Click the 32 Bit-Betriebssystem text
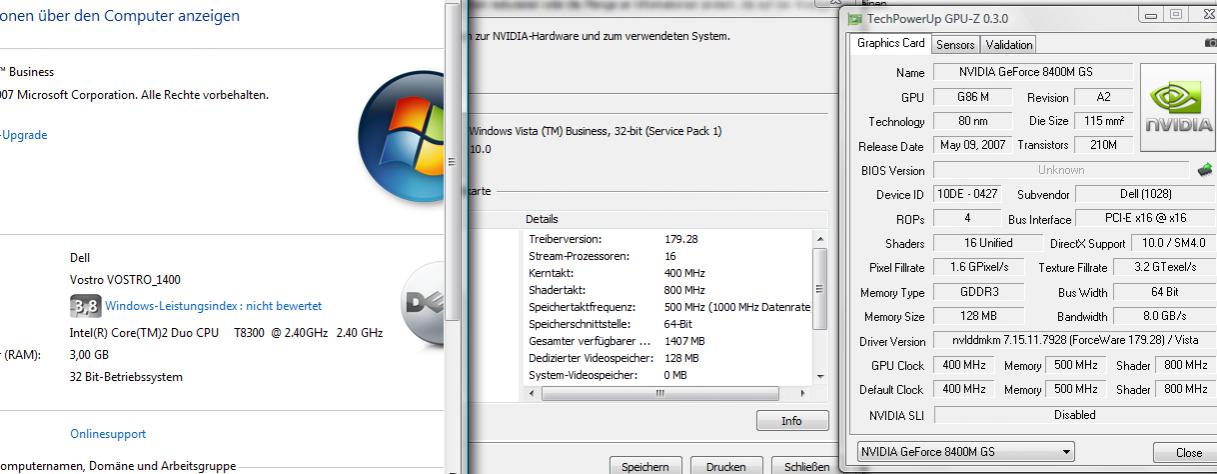The image size is (1217, 474). tap(126, 377)
